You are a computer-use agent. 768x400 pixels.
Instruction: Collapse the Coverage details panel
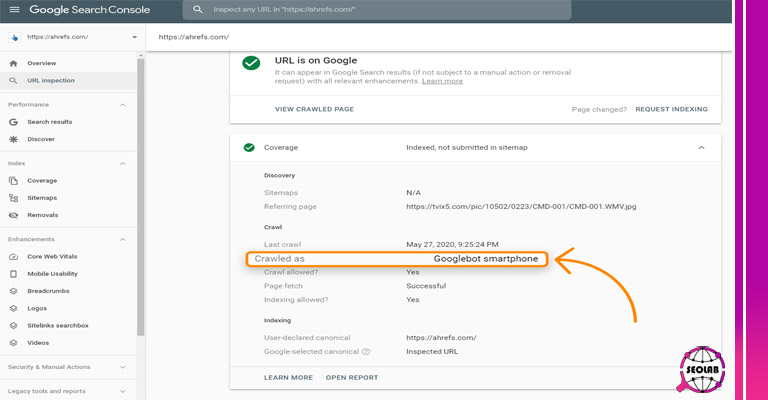click(x=701, y=147)
